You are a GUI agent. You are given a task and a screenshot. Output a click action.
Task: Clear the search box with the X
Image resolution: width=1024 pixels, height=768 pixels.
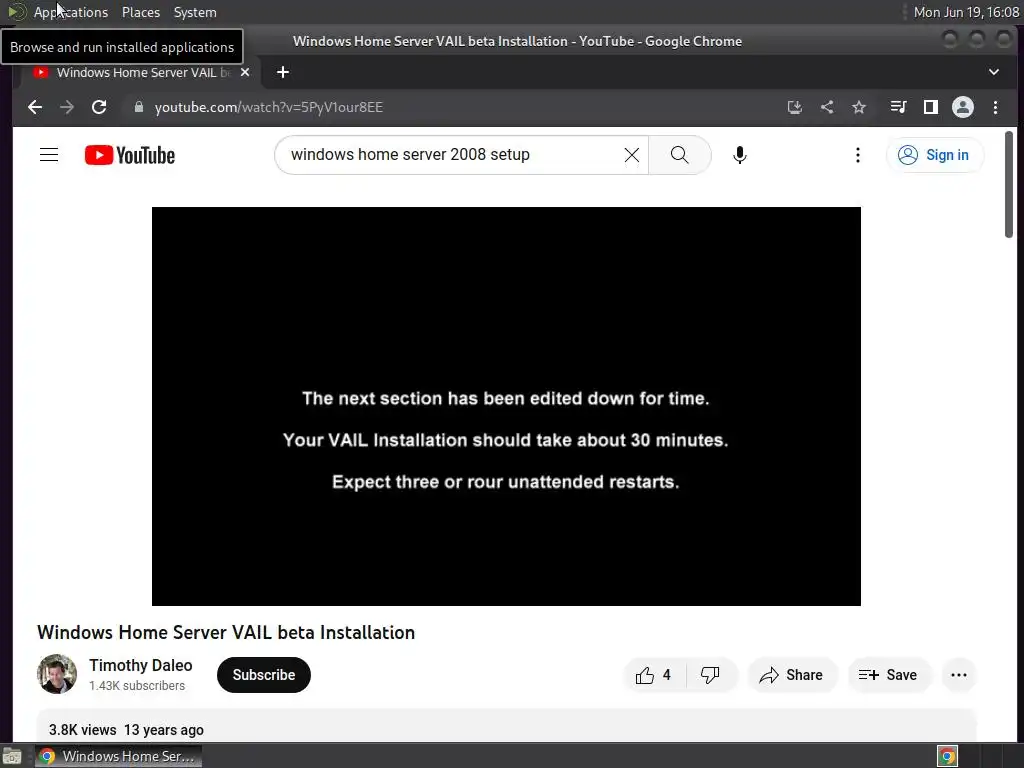point(632,155)
